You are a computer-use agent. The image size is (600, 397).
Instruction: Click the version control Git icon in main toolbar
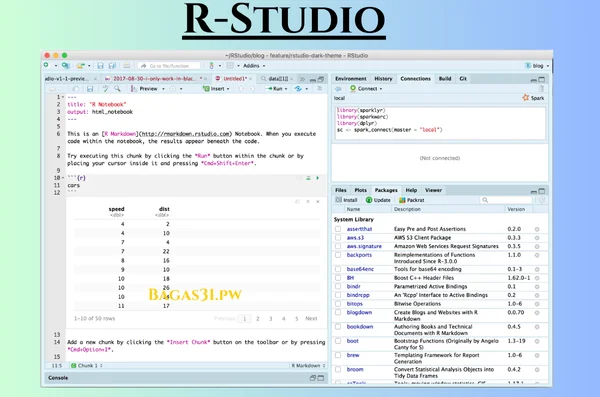[212, 65]
